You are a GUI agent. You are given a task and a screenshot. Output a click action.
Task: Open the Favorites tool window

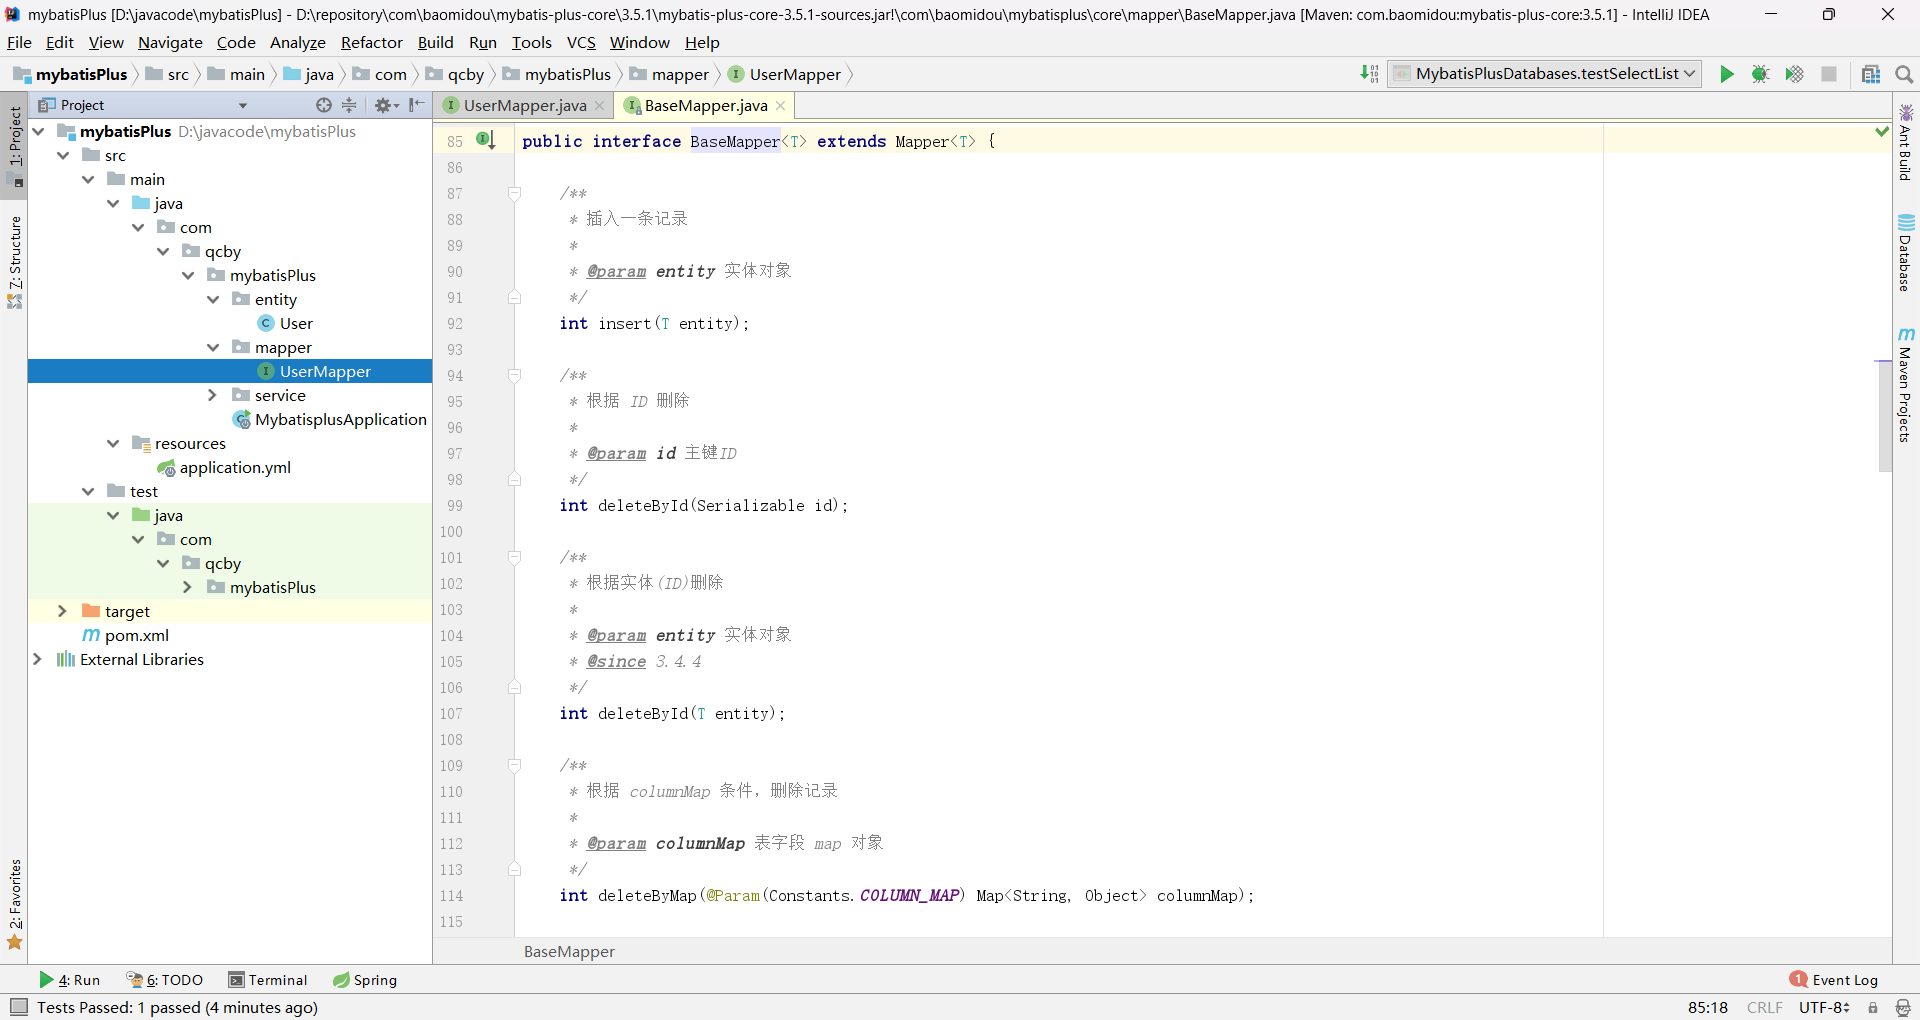[14, 904]
